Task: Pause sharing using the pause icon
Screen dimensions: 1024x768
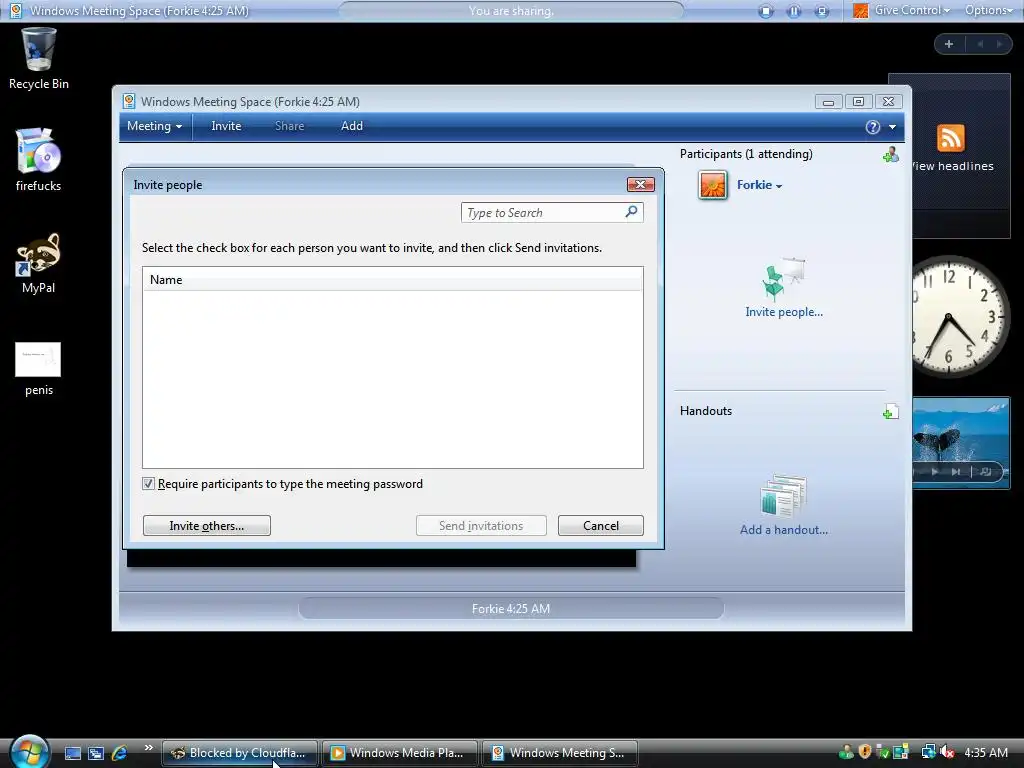Action: coord(793,11)
